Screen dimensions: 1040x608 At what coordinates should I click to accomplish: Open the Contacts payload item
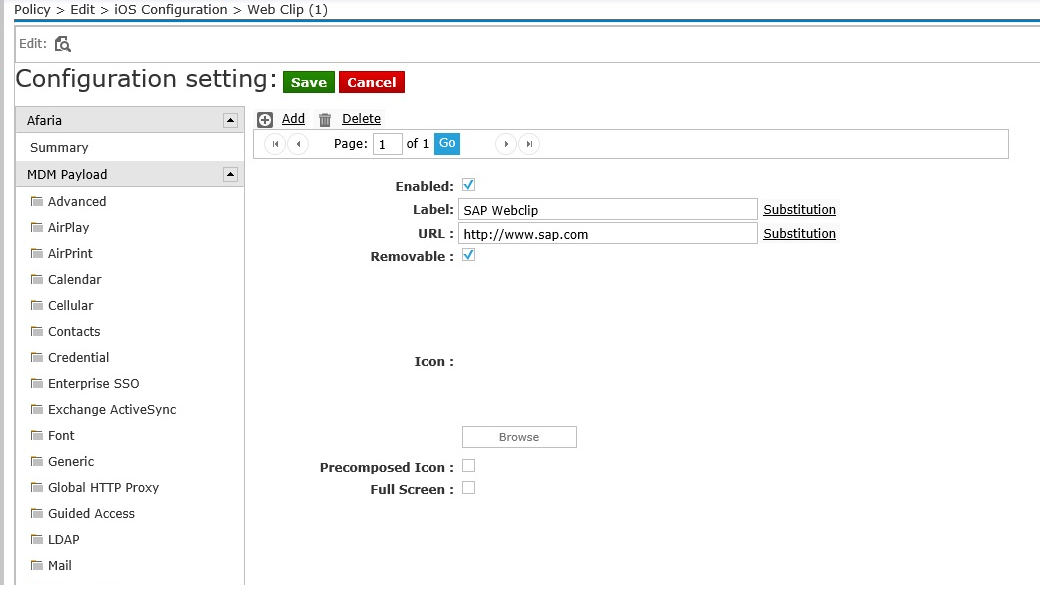click(x=74, y=332)
